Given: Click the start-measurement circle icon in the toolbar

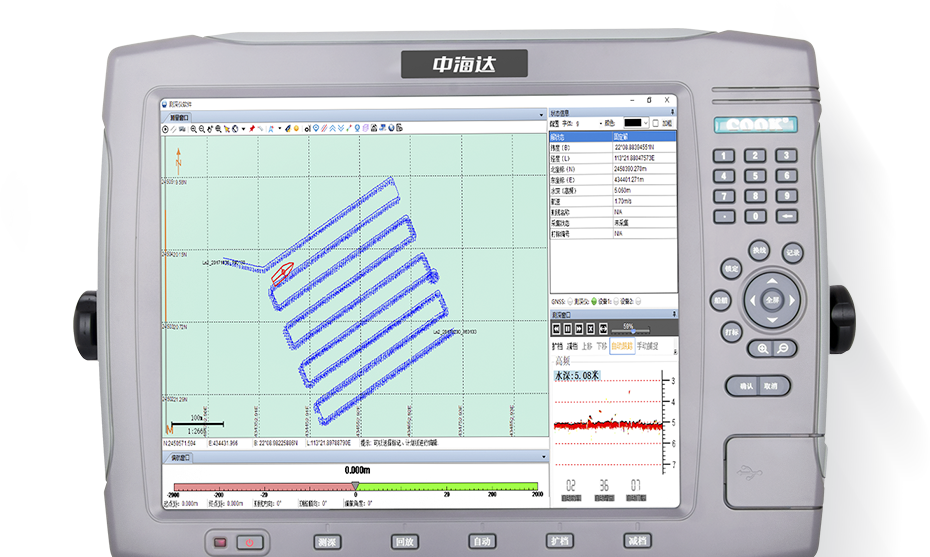Looking at the screenshot, I should pos(165,129).
